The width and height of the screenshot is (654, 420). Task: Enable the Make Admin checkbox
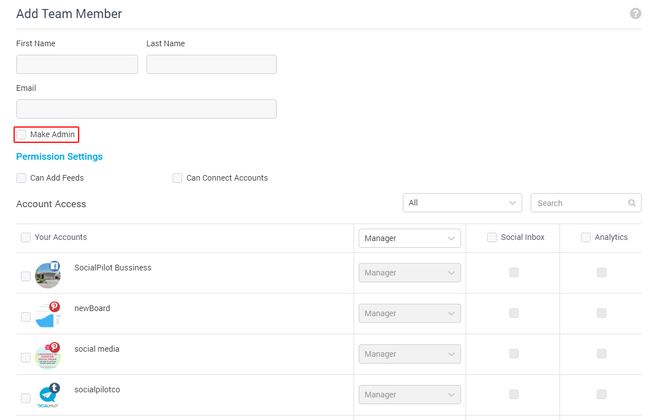pos(22,134)
